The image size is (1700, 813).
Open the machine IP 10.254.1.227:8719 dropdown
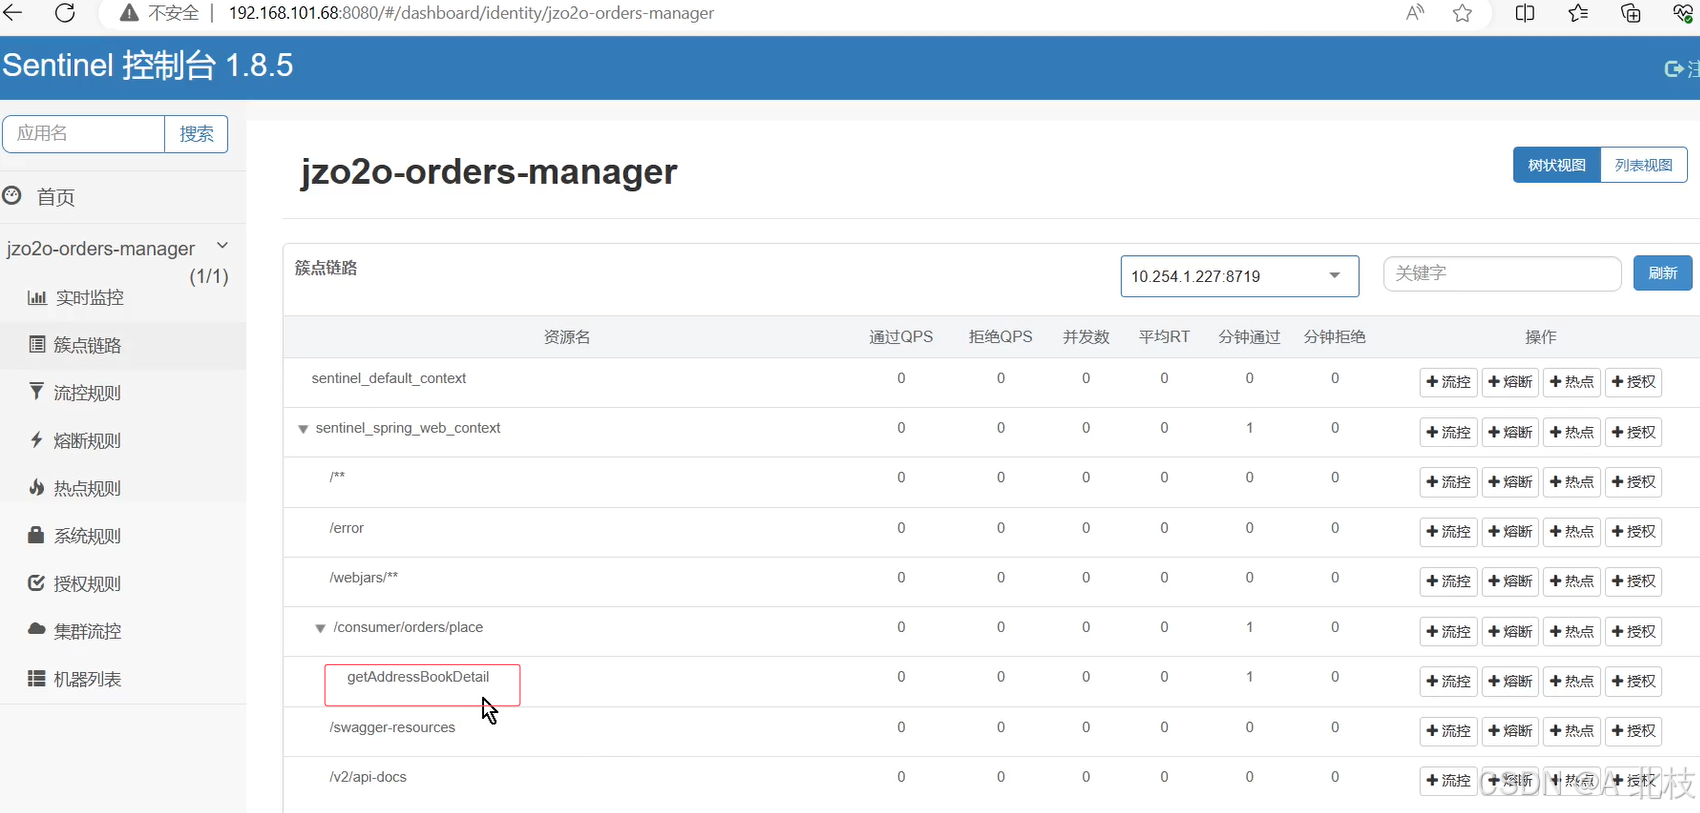1239,276
